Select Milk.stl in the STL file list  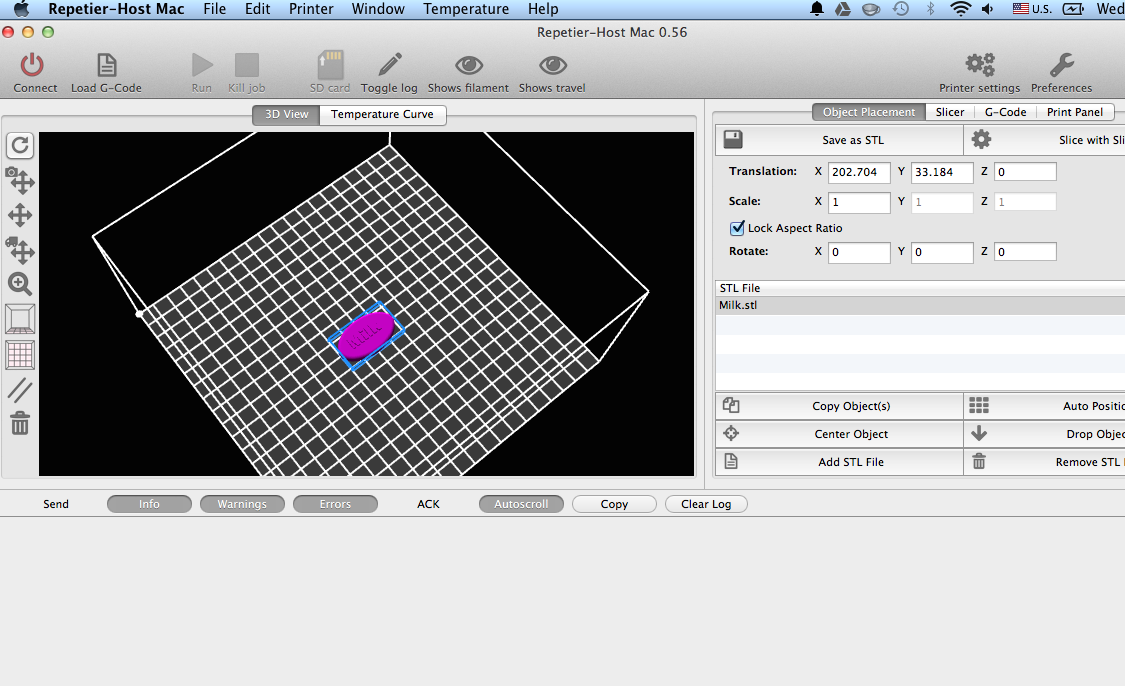point(921,305)
